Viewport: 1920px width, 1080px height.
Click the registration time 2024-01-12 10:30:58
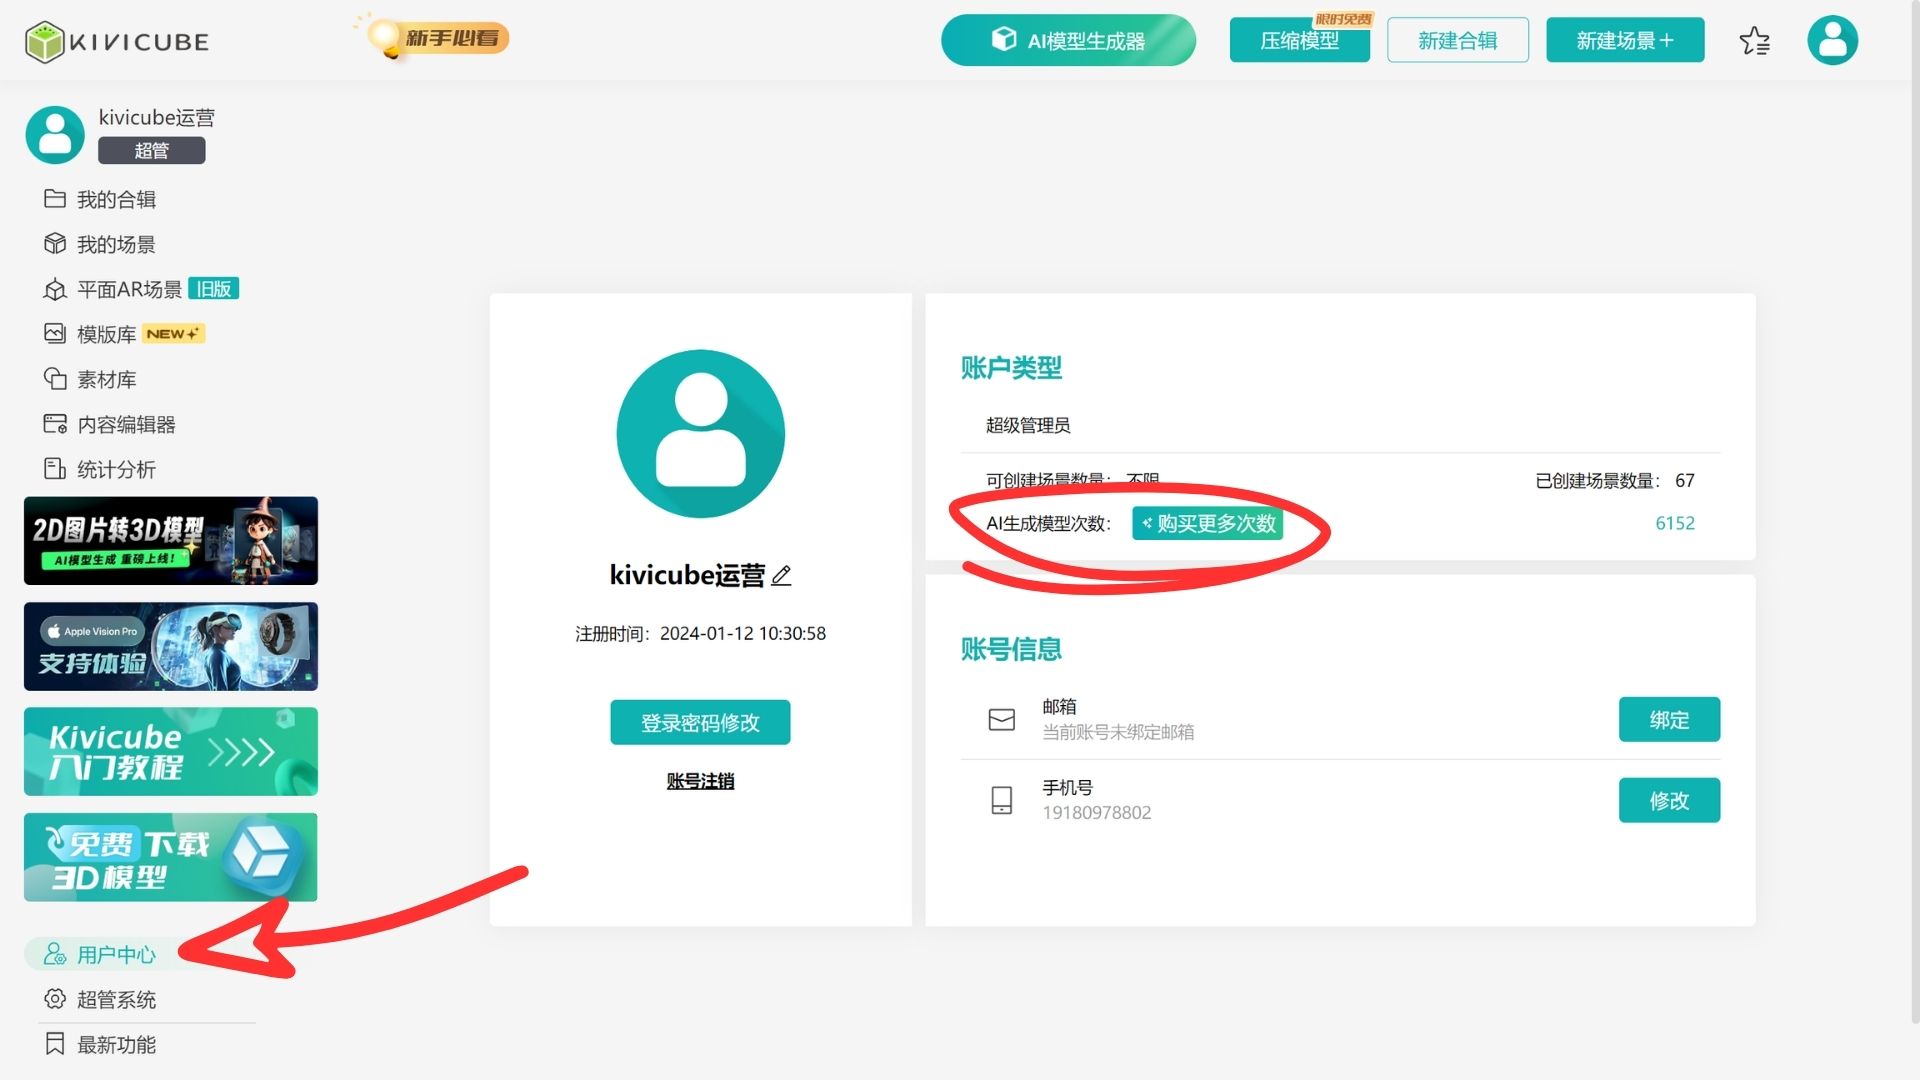point(743,633)
